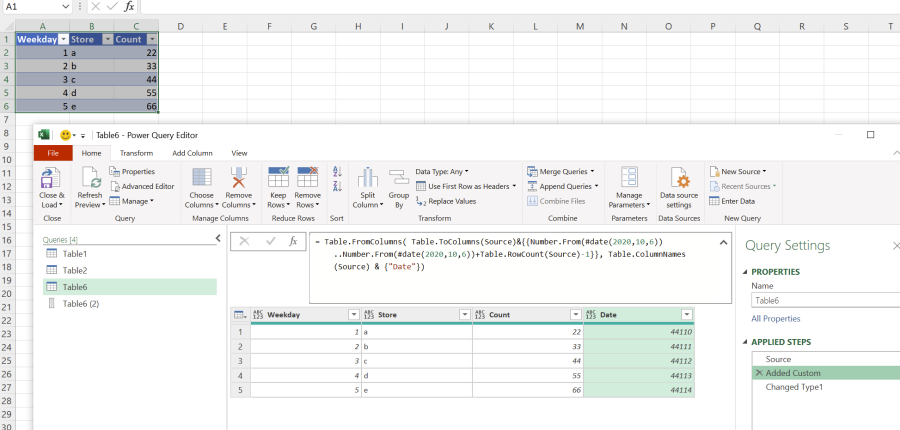Collapse the APPLIED STEPS section

(745, 342)
